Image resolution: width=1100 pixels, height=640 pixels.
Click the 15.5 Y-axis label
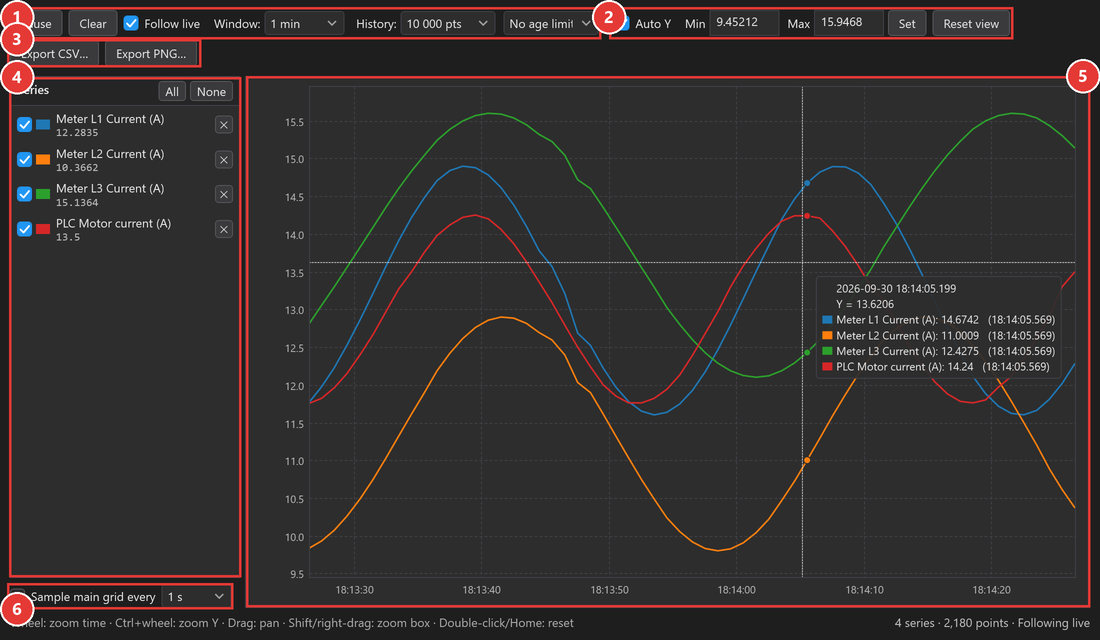tap(294, 122)
